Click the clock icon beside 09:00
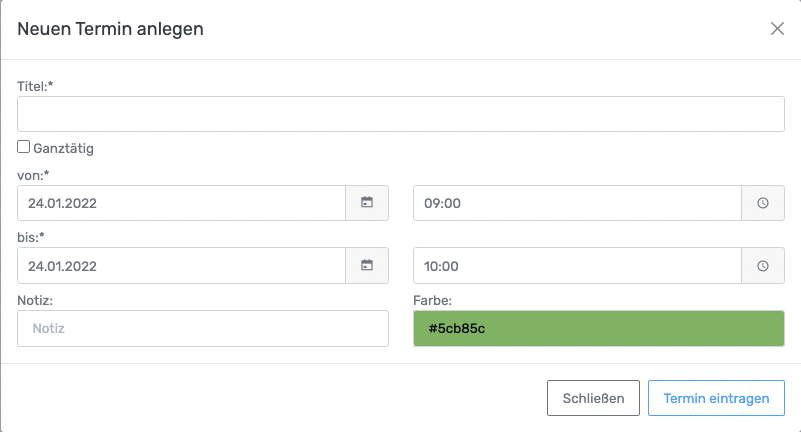The width and height of the screenshot is (801, 432). 762,203
